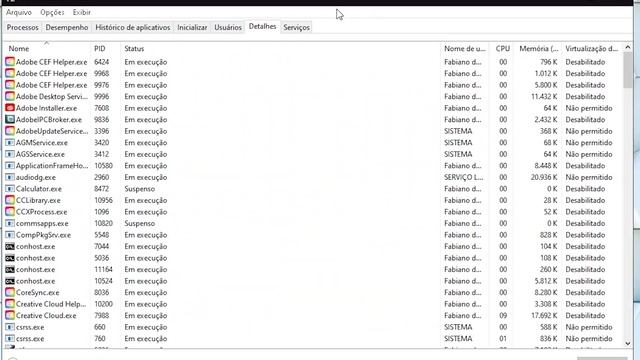Click the csrss.exe icon for PID 660
The width and height of the screenshot is (640, 360).
click(10, 327)
